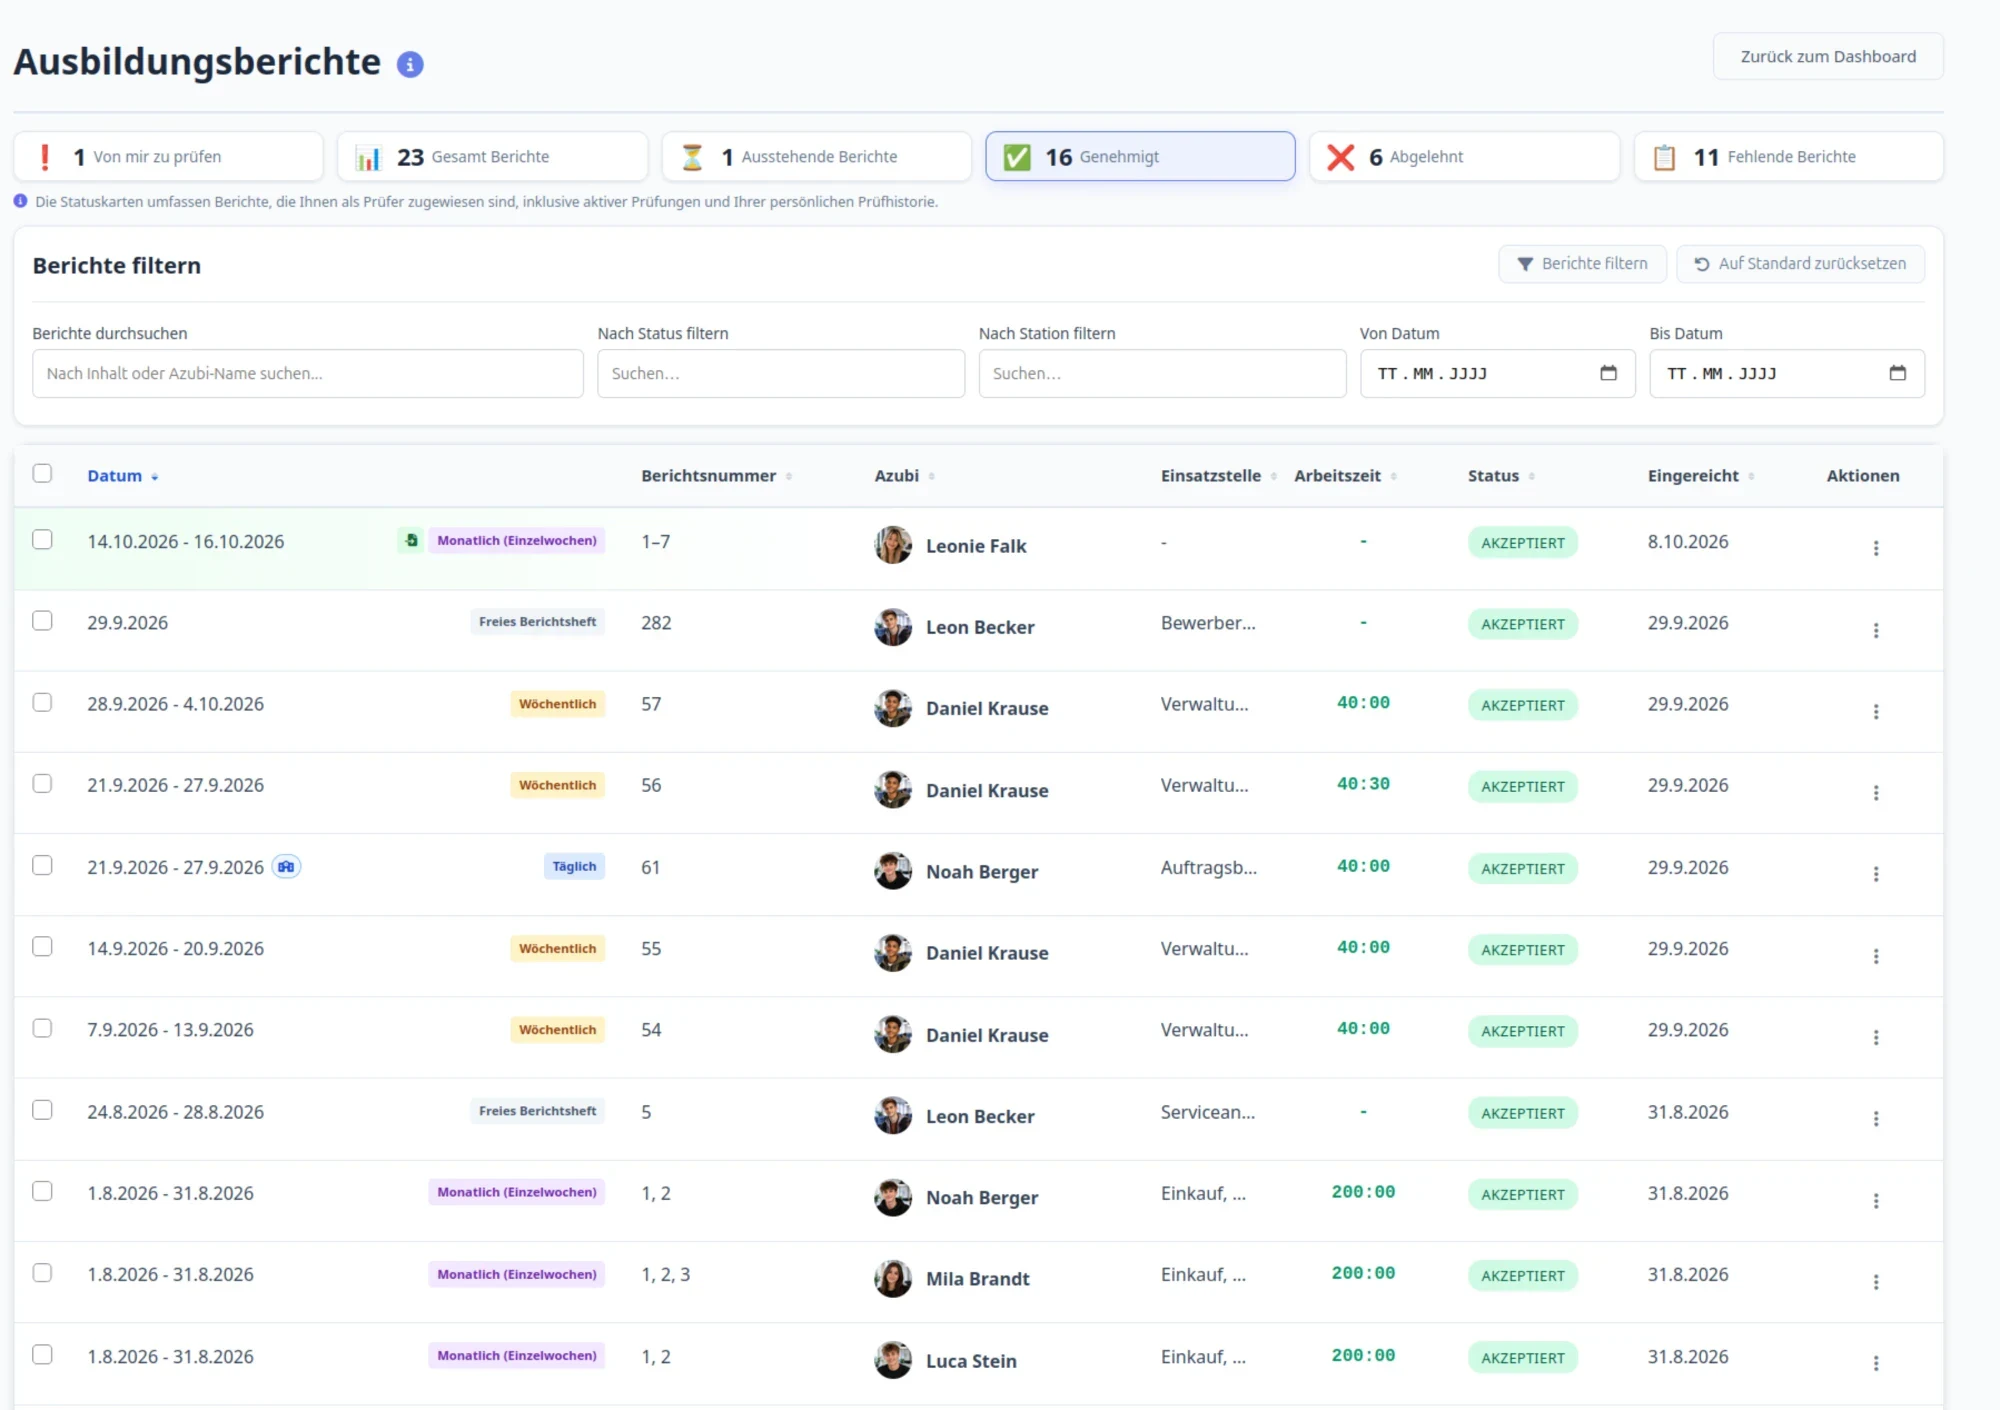Sort table by Berichtsnummer column
Image resolution: width=2000 pixels, height=1410 pixels.
click(716, 476)
